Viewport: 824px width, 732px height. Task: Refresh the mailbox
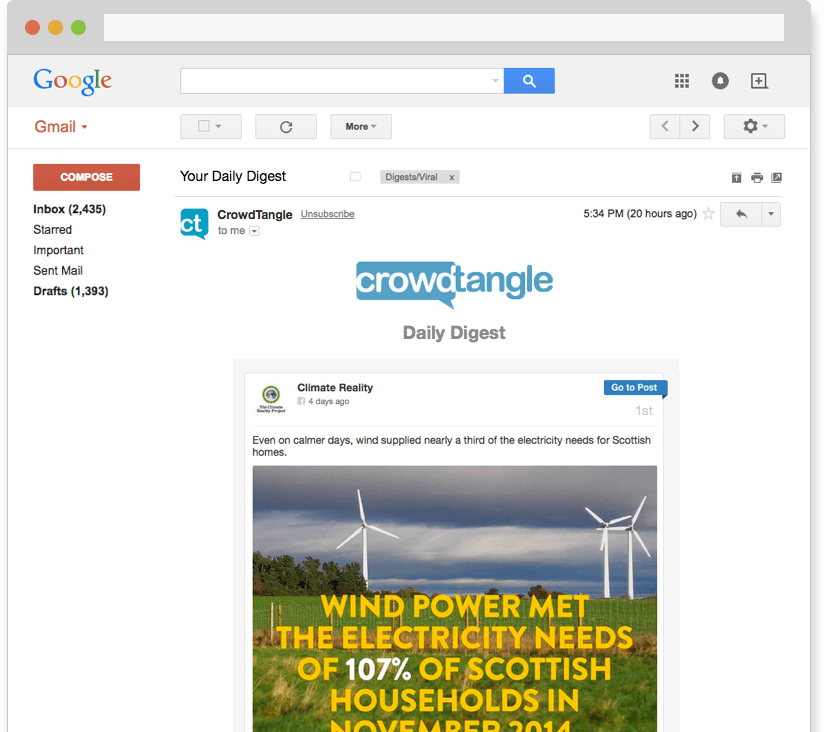click(x=286, y=127)
